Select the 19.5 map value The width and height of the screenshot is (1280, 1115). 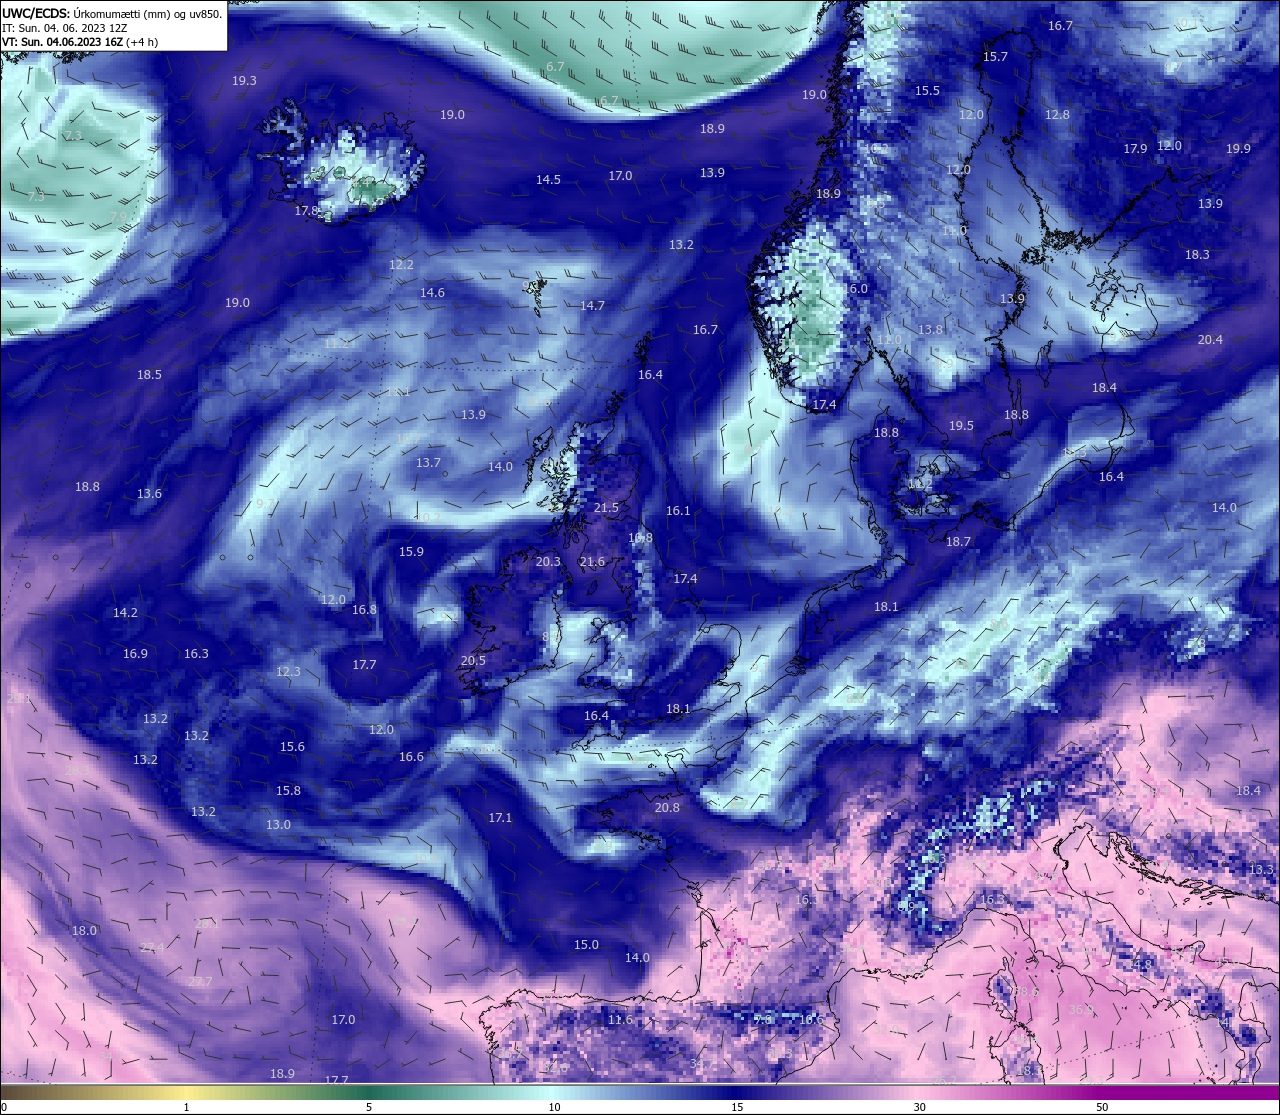click(x=961, y=426)
